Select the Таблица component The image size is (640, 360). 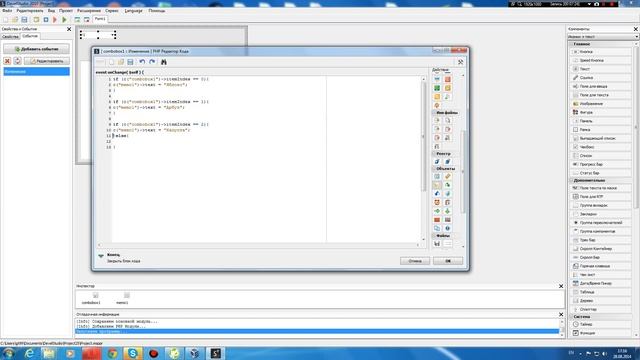(x=600, y=292)
